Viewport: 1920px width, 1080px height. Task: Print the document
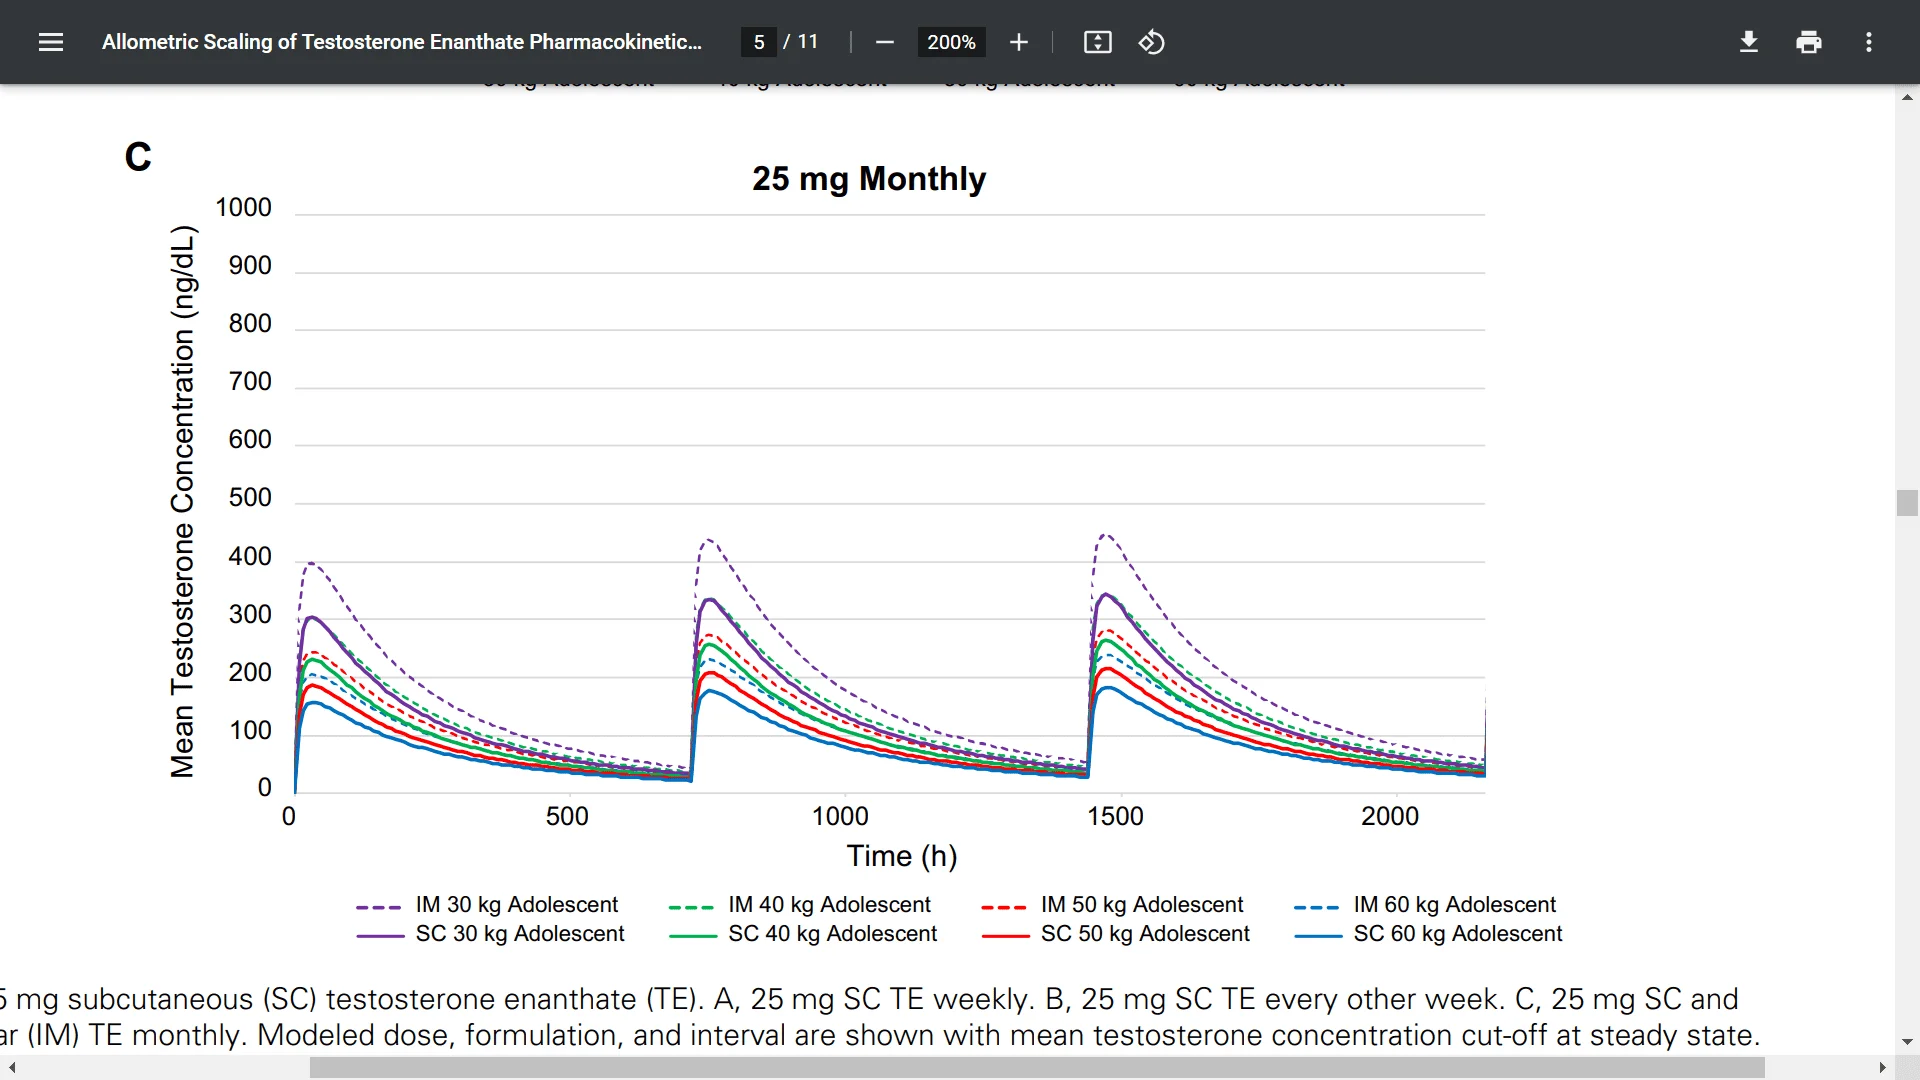pos(1809,42)
